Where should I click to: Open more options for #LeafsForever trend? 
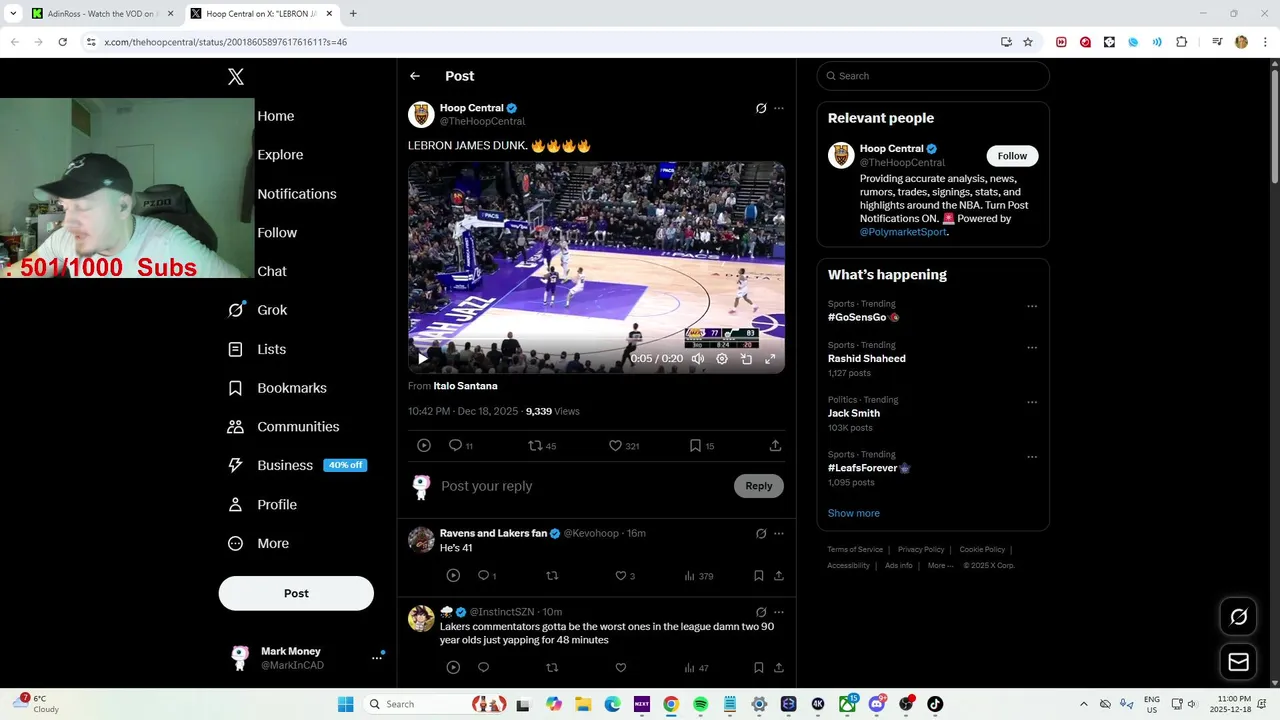click(1032, 457)
